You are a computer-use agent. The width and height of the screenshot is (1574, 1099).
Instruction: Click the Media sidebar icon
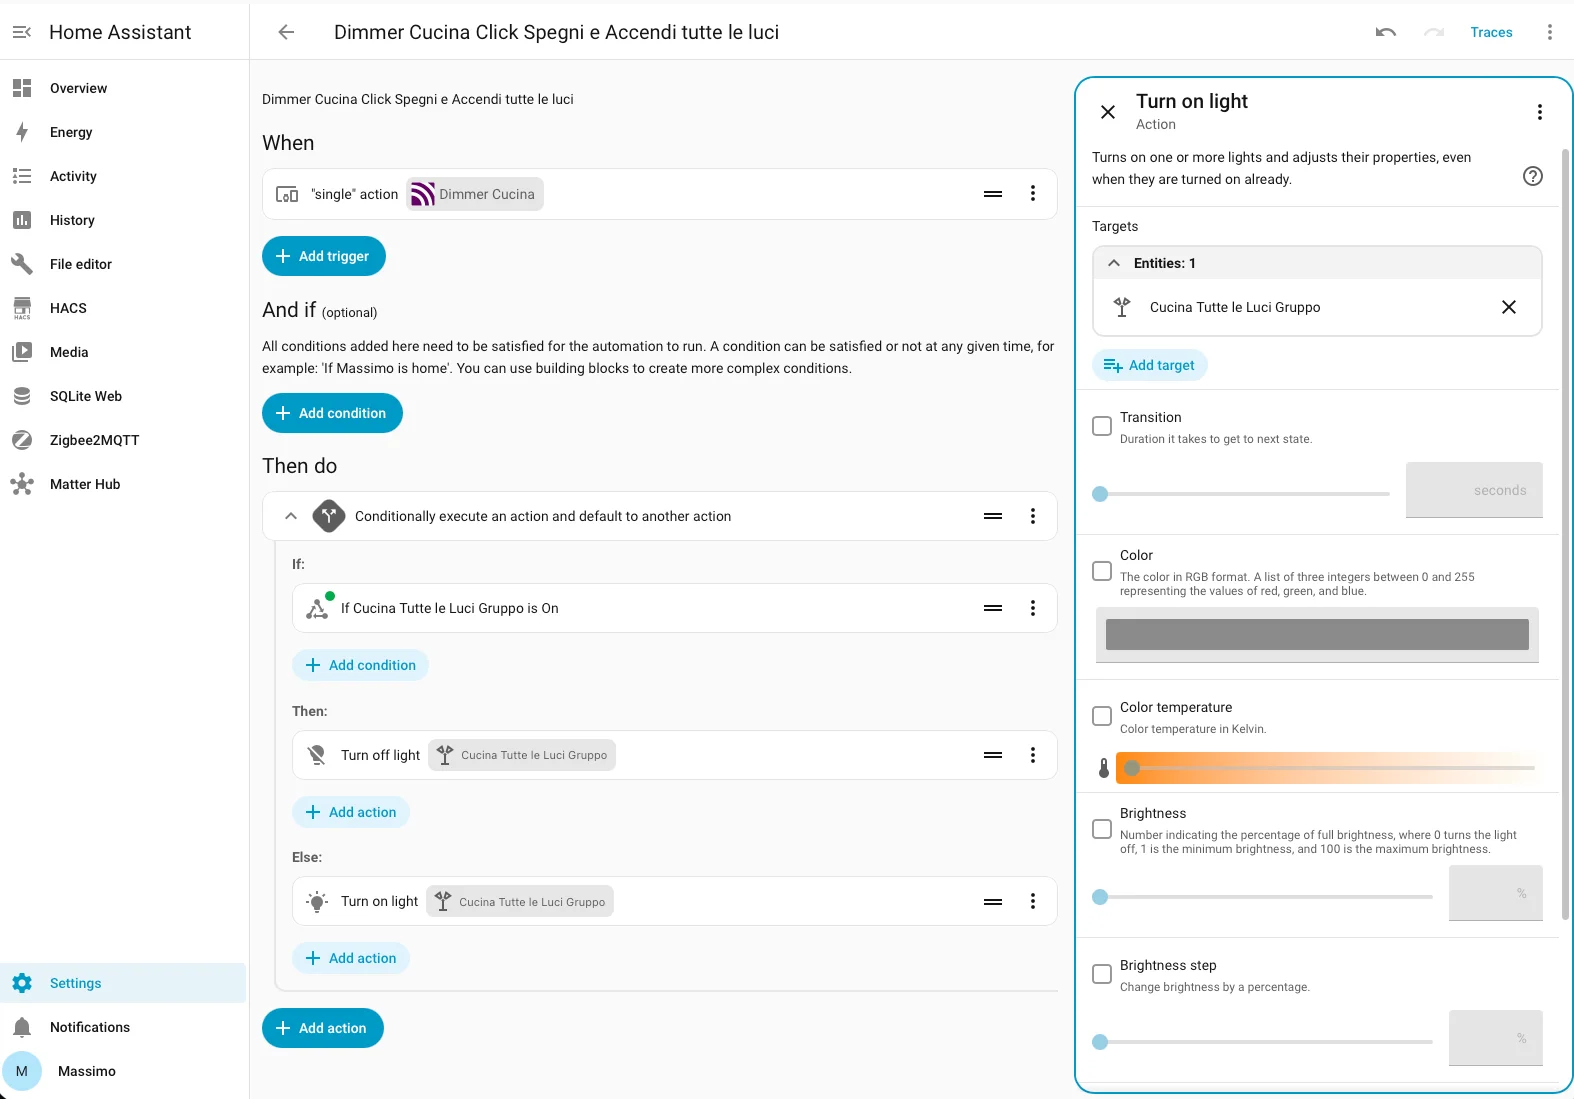22,352
